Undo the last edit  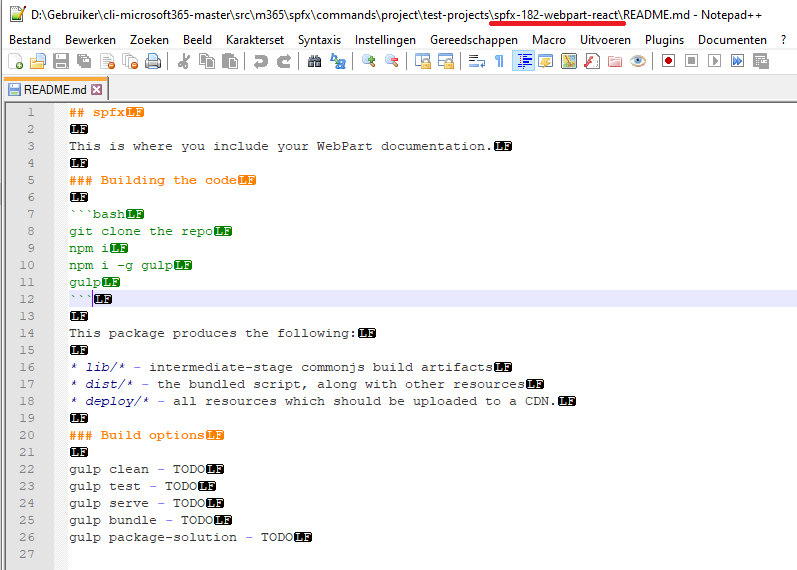[x=260, y=62]
